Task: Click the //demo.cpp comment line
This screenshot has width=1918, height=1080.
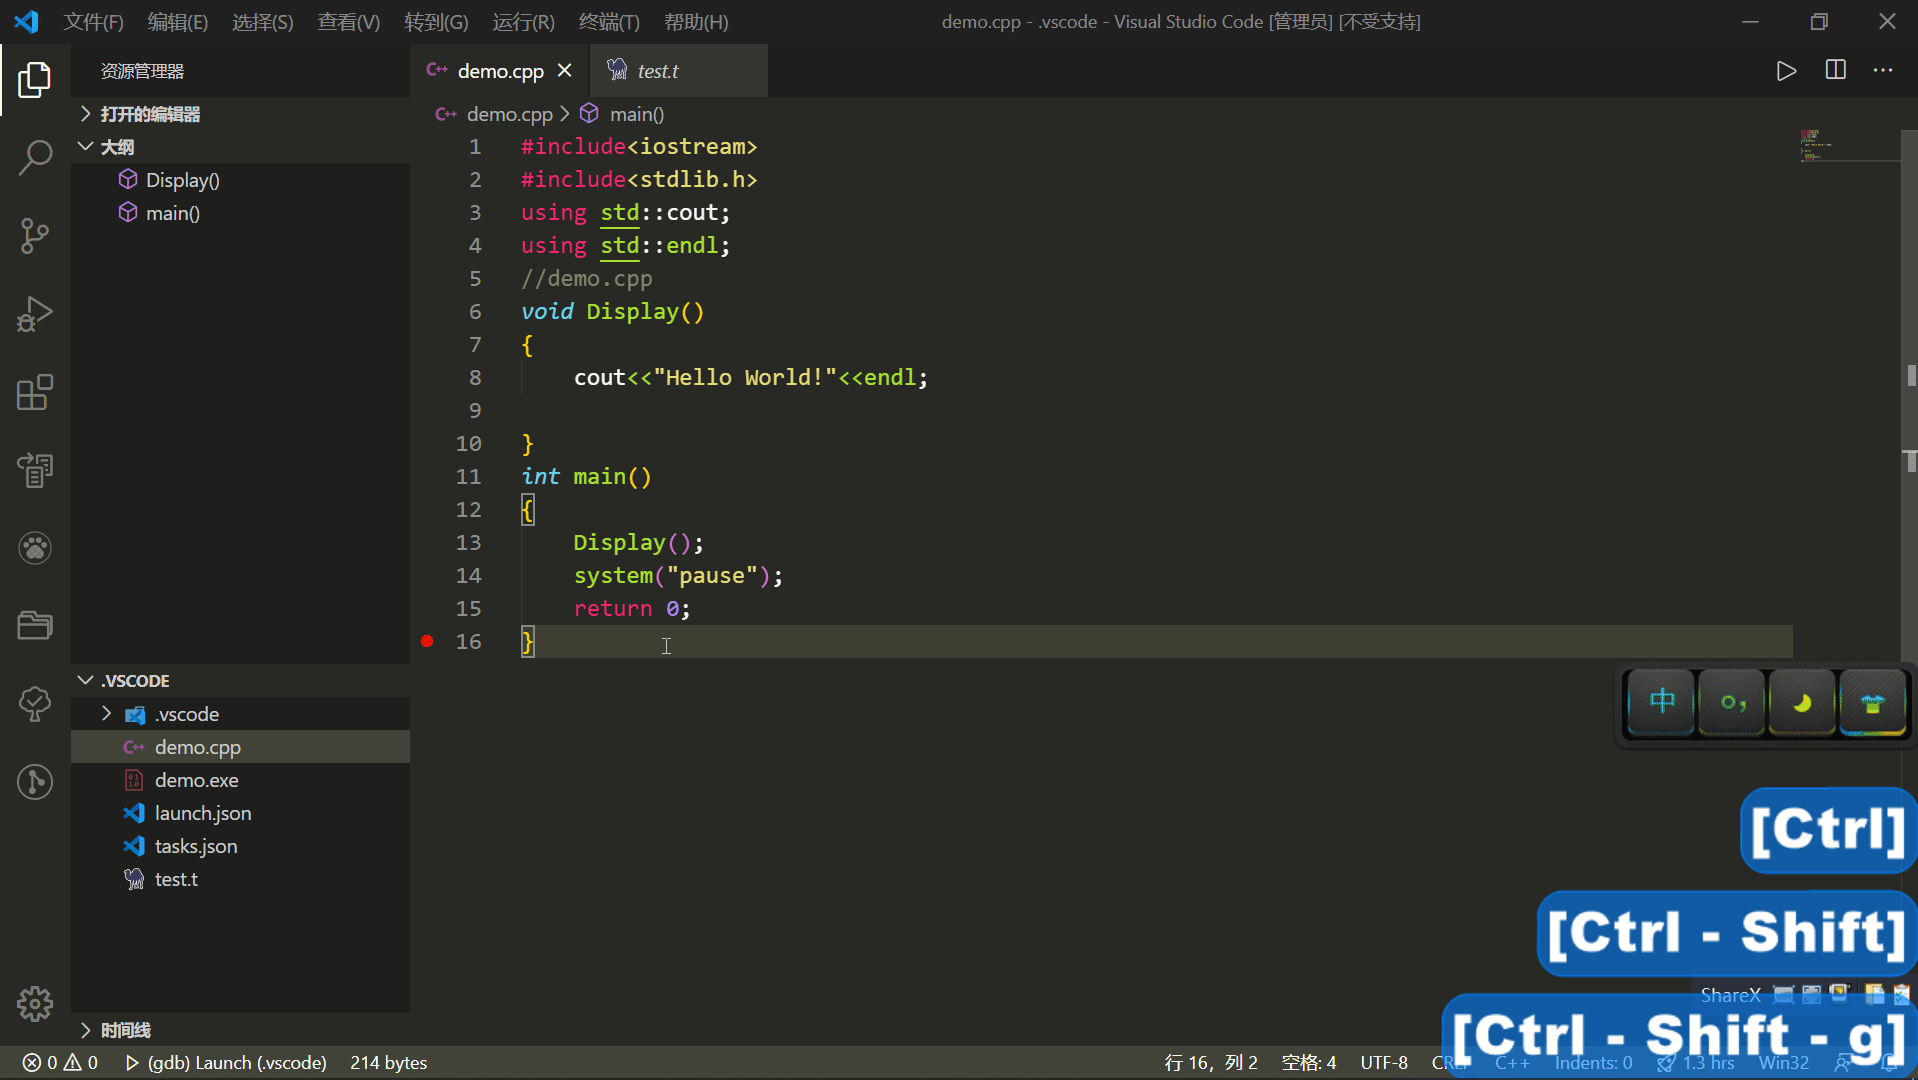Action: [x=586, y=278]
